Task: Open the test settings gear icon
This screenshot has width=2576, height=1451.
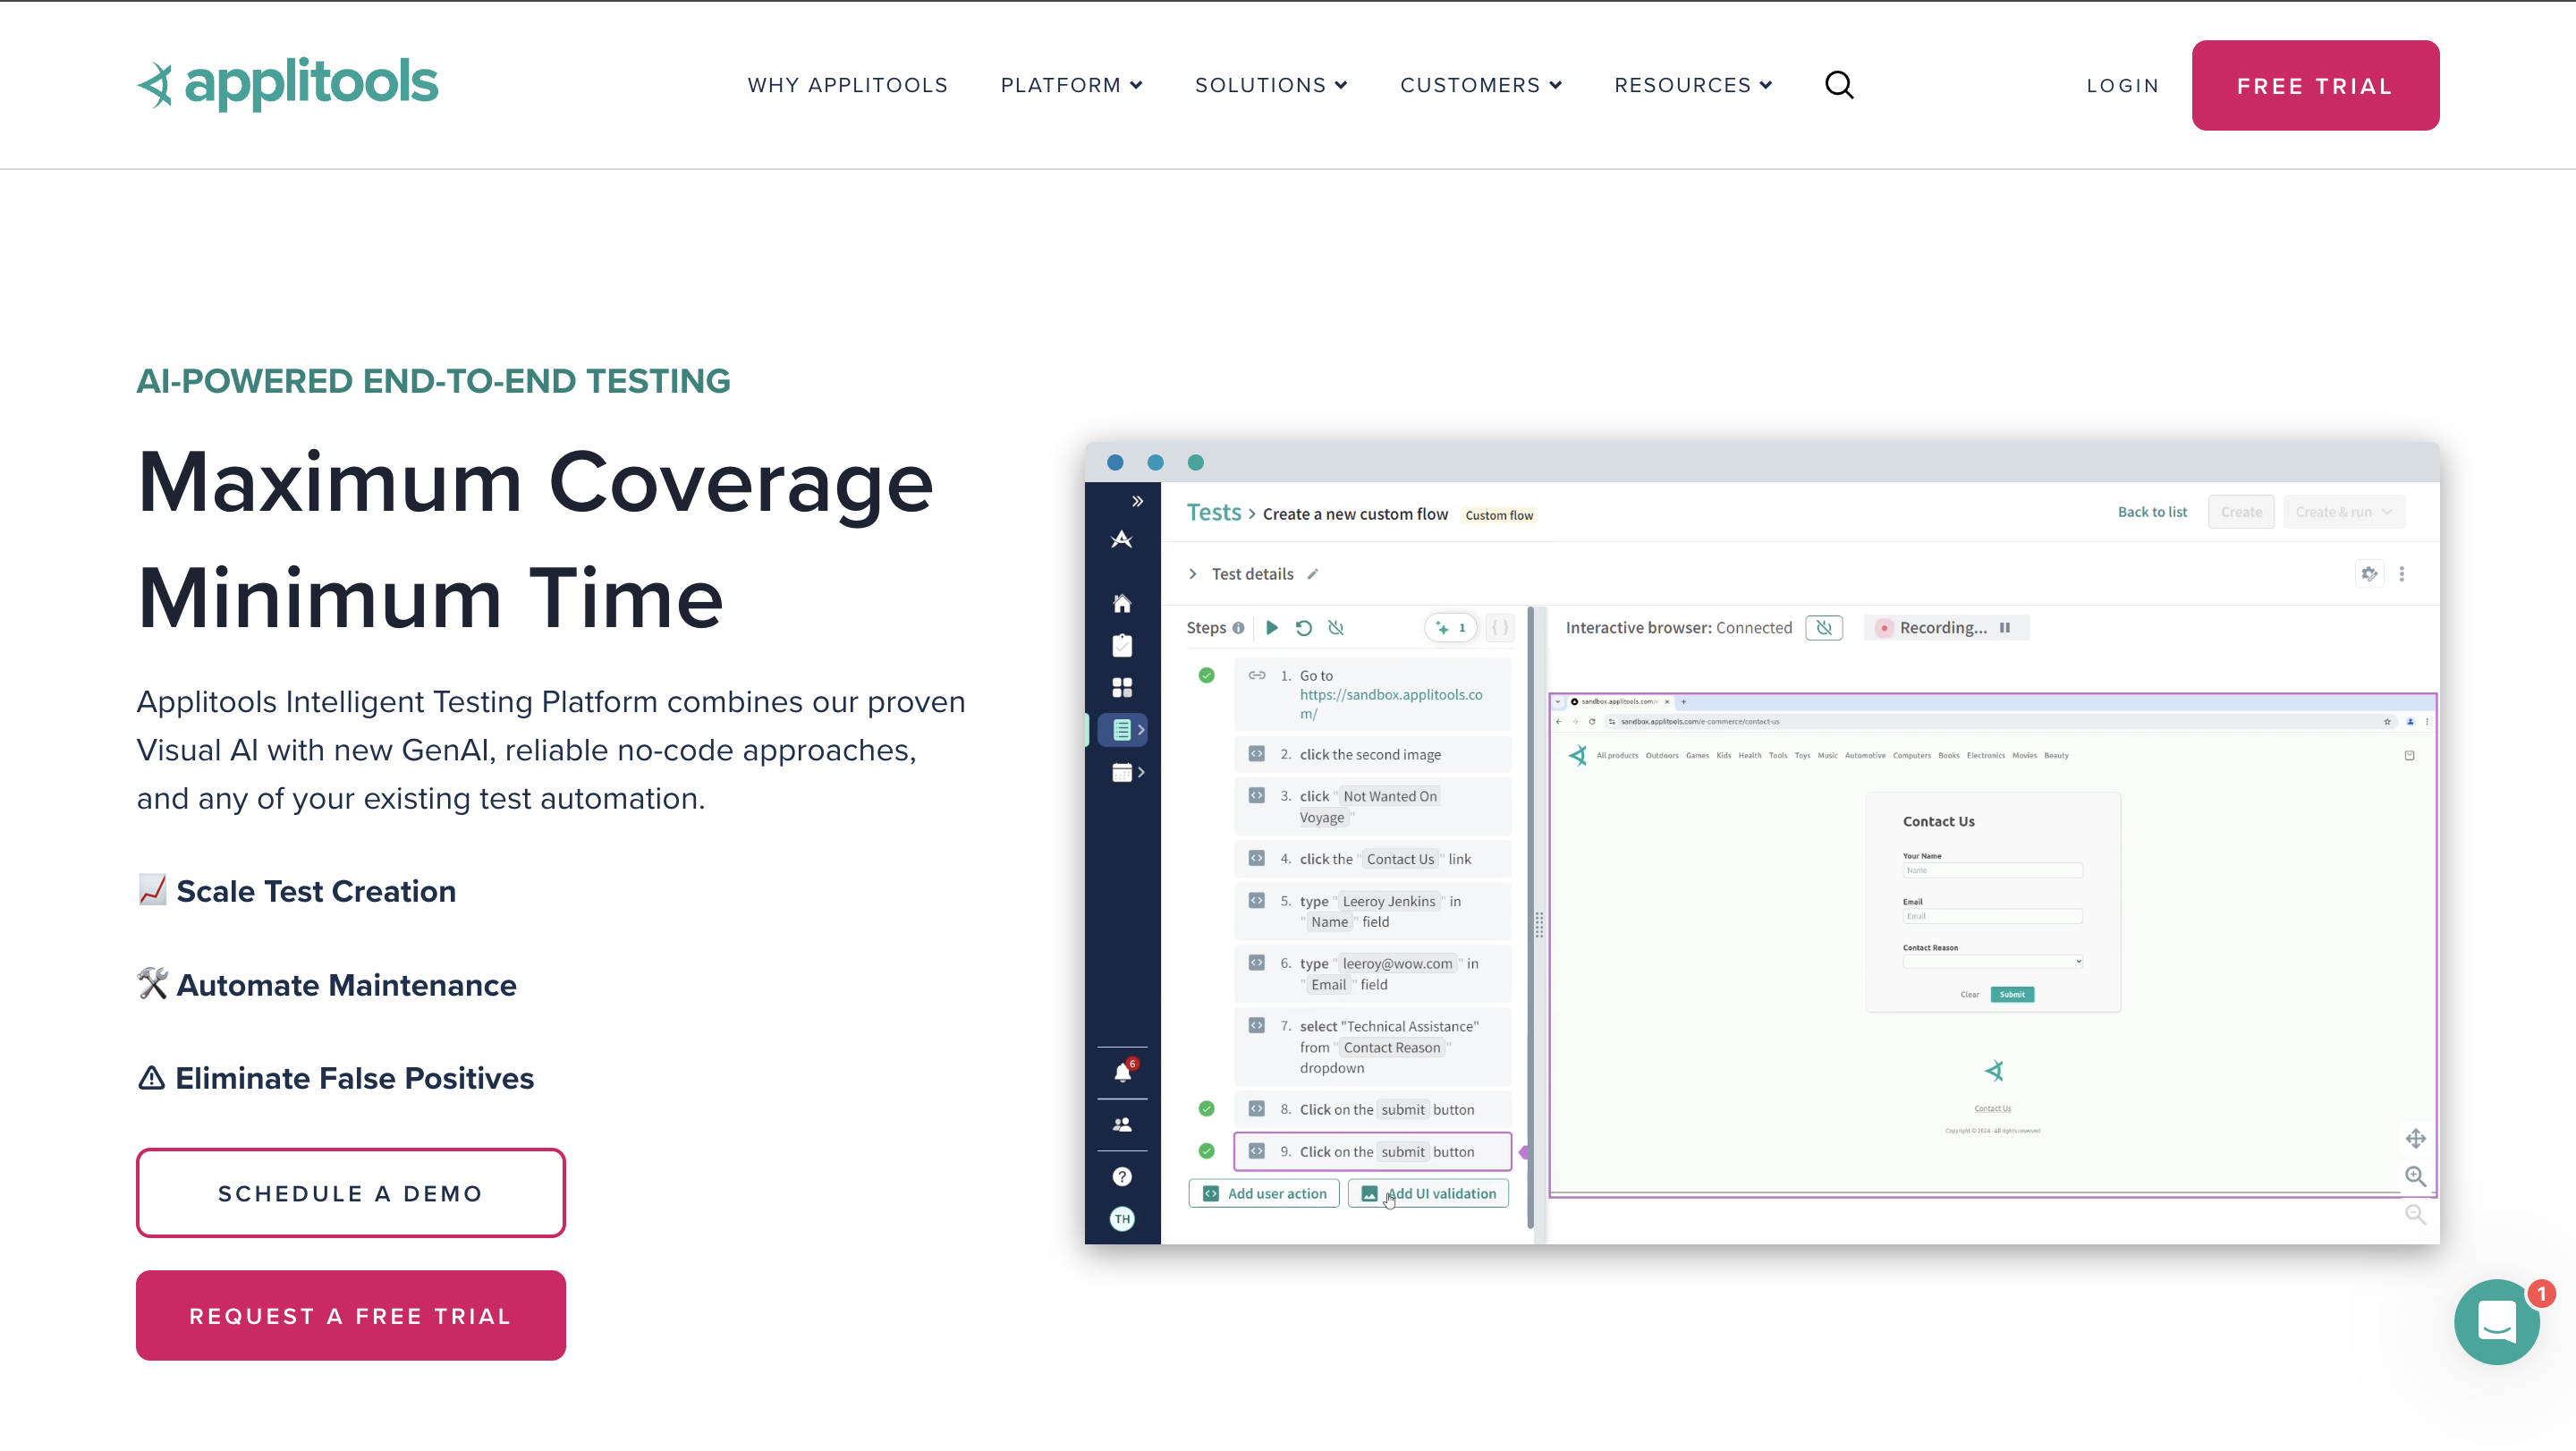Action: tap(2369, 573)
